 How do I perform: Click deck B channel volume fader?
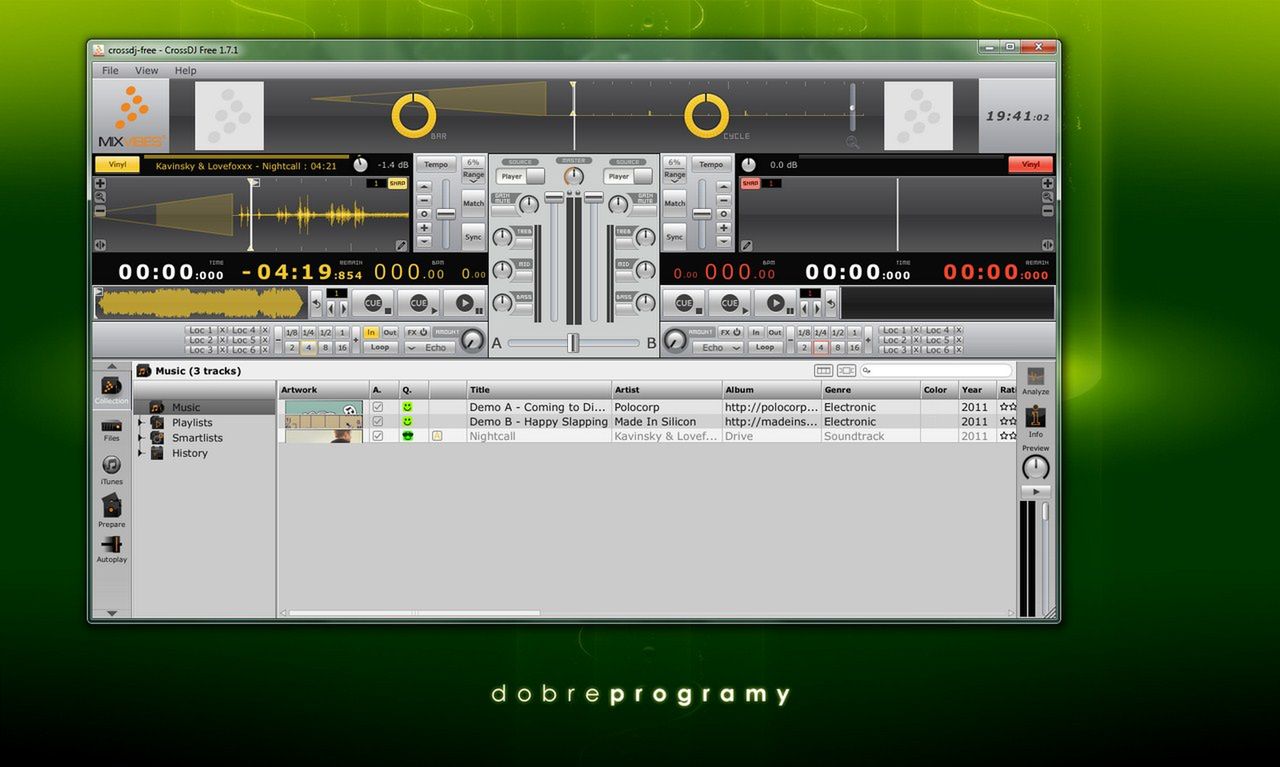(x=594, y=198)
